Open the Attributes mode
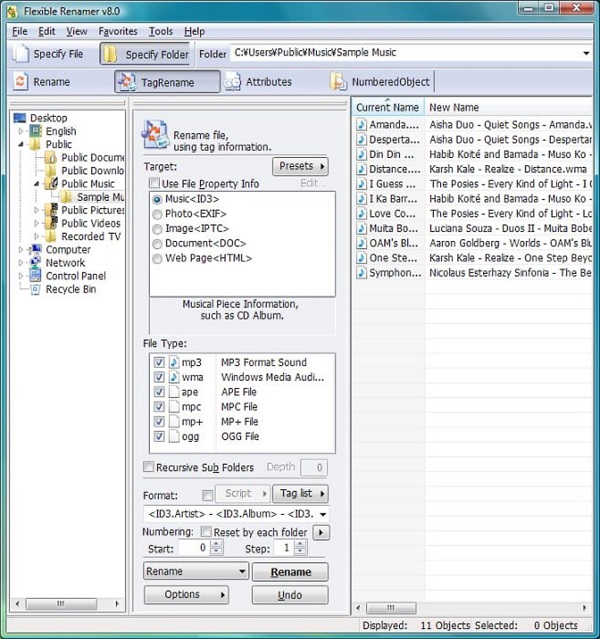 233,82
